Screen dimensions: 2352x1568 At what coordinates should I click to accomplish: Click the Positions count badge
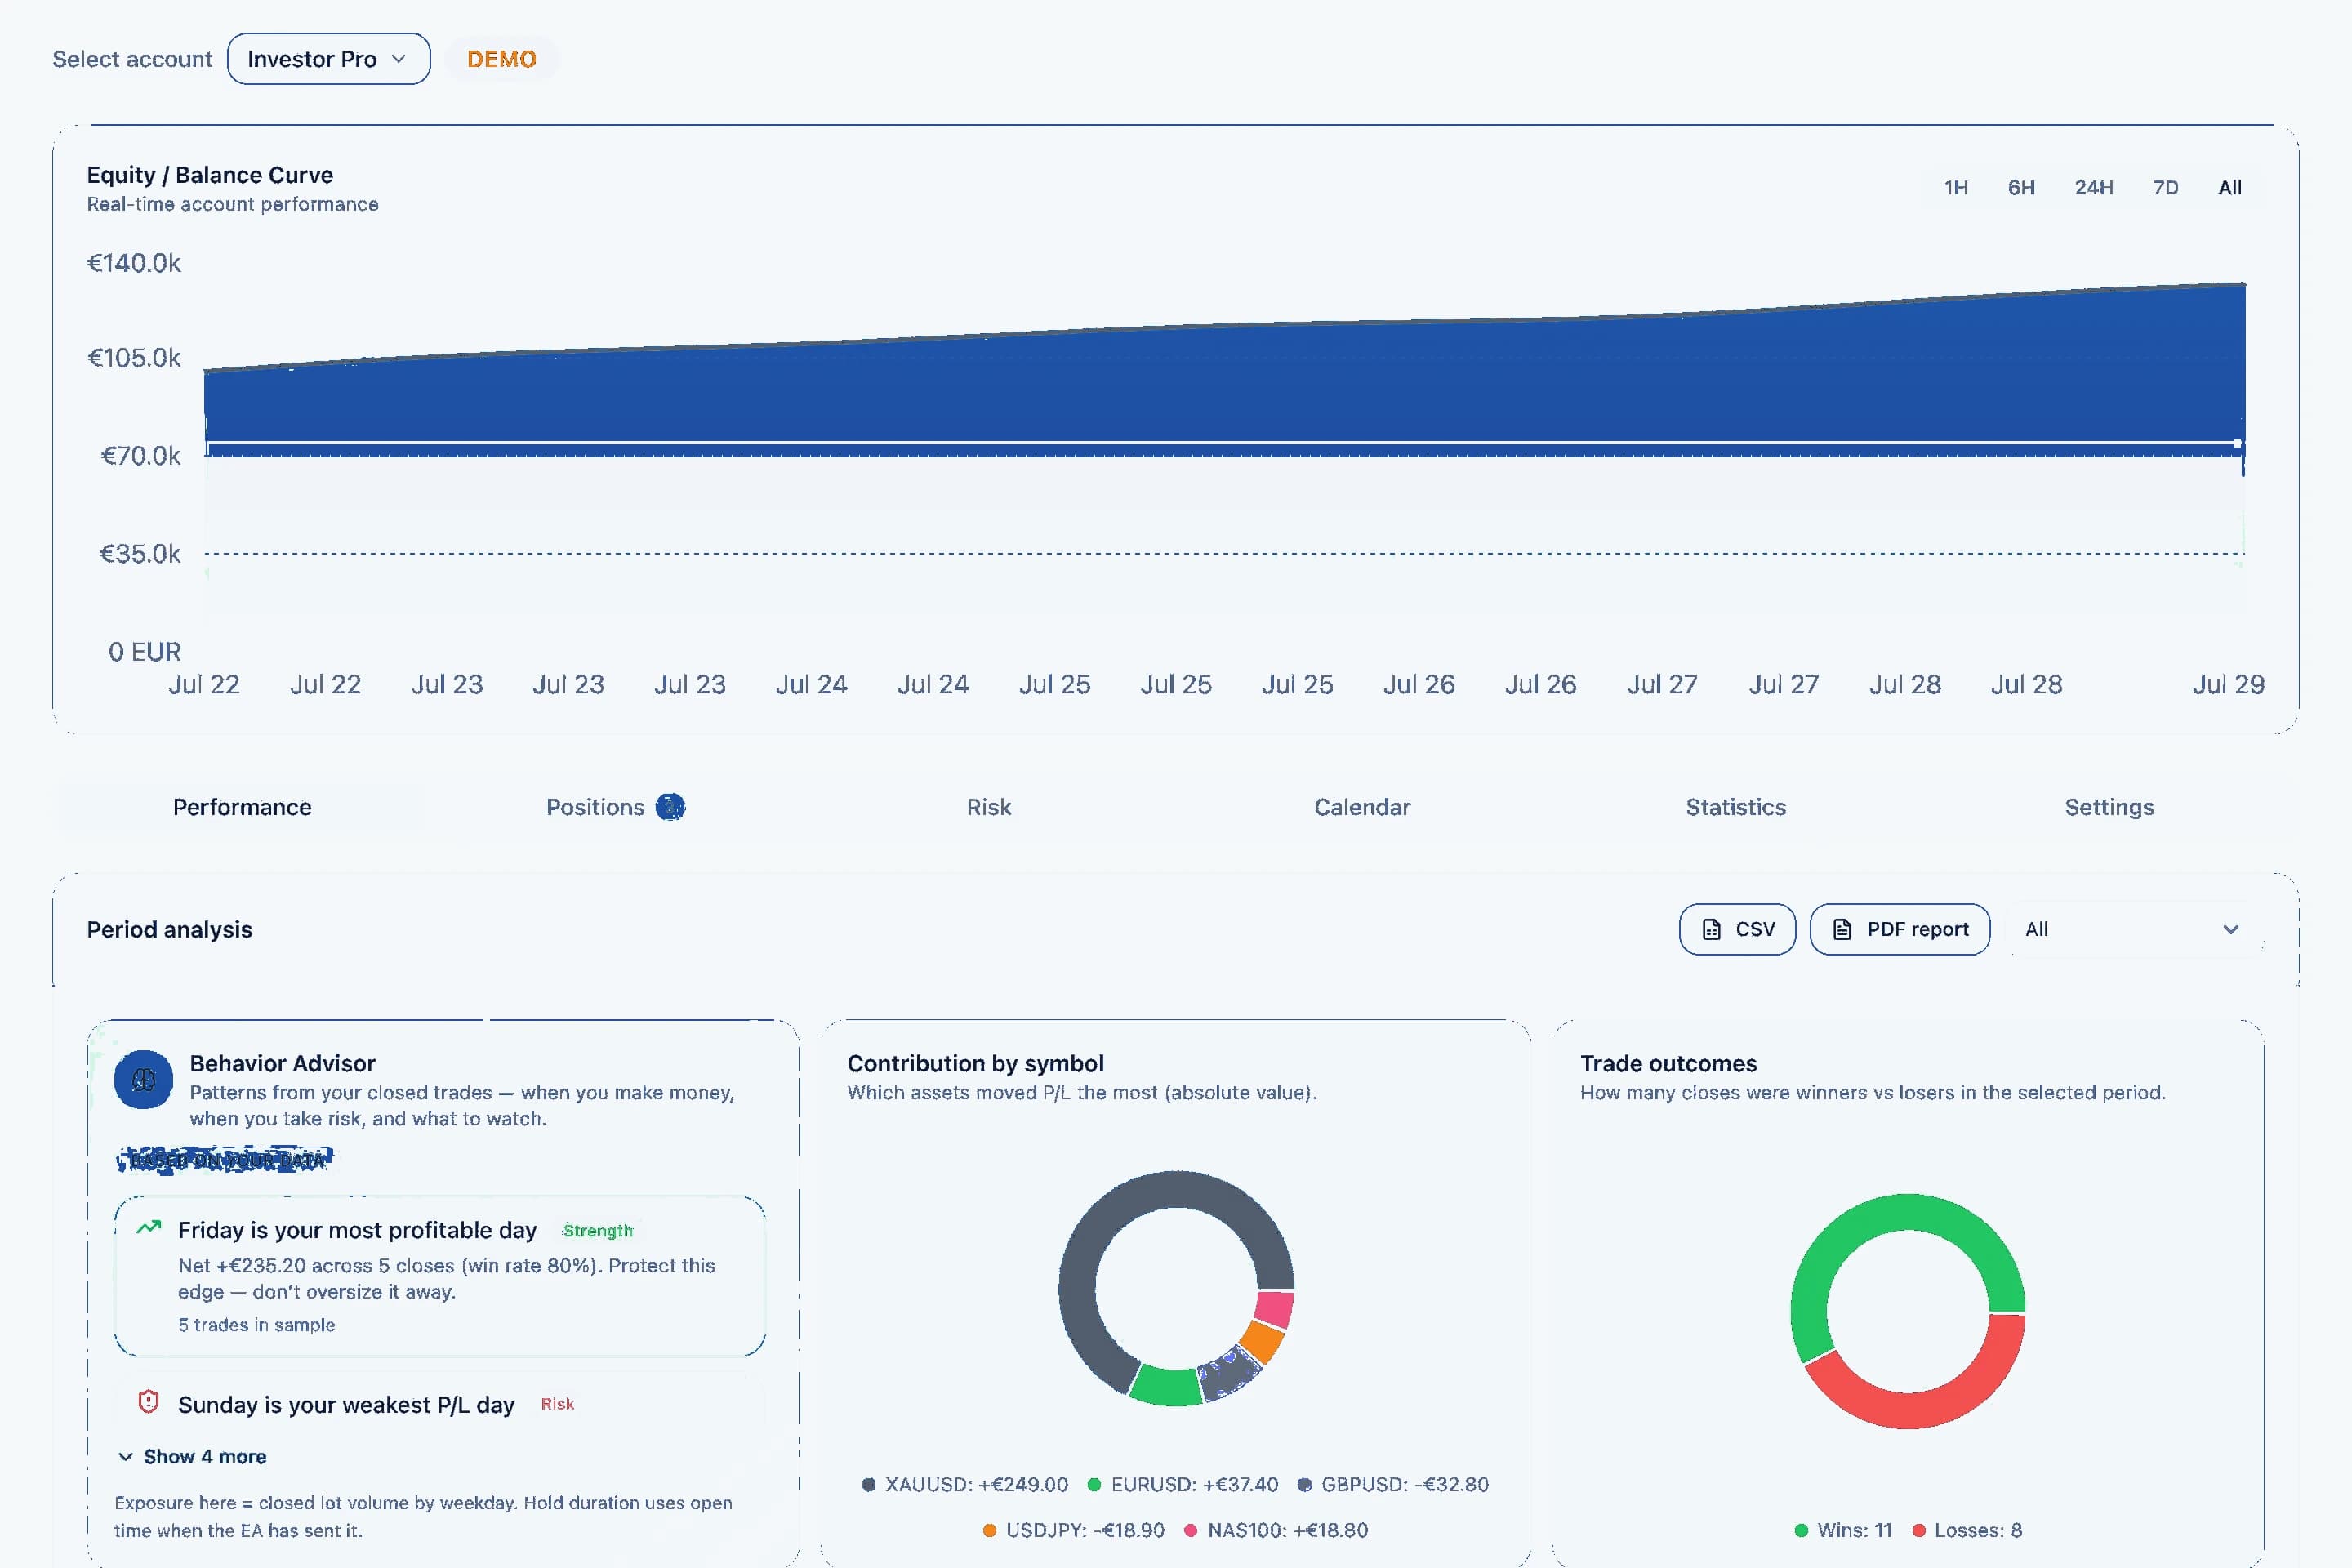(x=670, y=807)
